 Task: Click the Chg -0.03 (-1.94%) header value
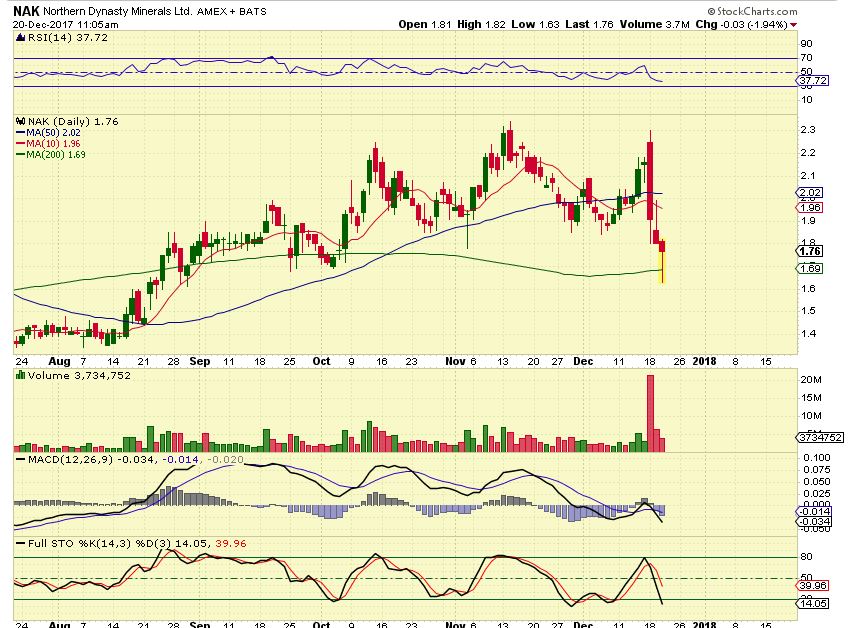[x=742, y=24]
